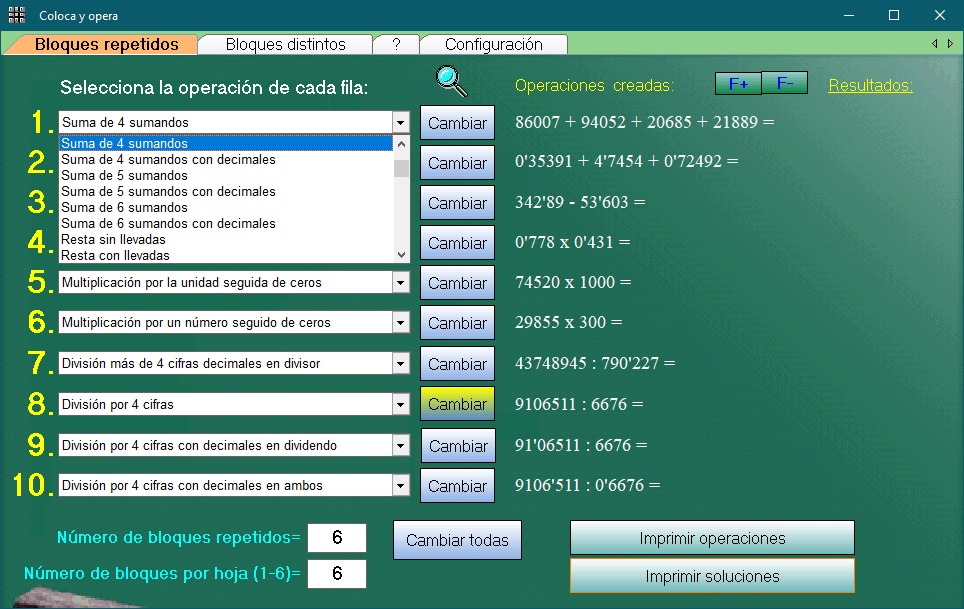Select 'Suma de 5 sumandos' option
The image size is (964, 609).
pyautogui.click(x=118, y=176)
